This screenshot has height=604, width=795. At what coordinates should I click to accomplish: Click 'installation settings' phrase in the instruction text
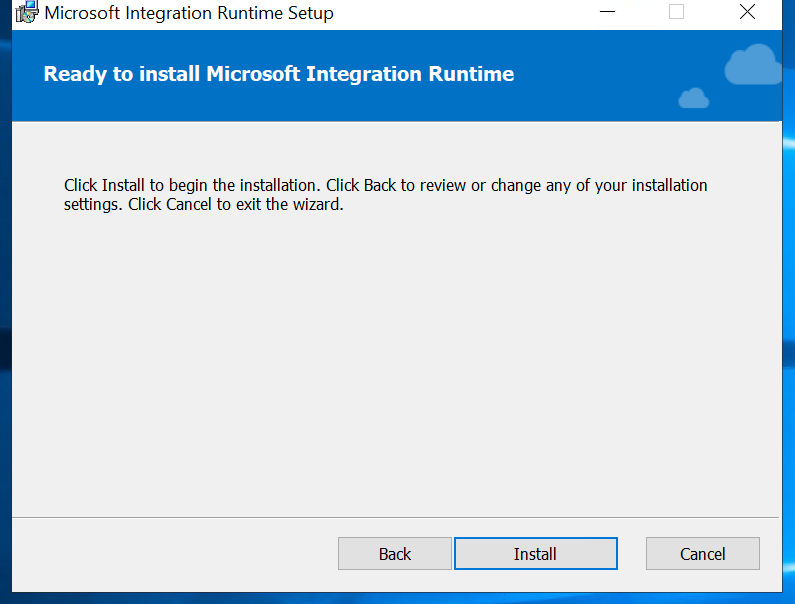pos(640,186)
